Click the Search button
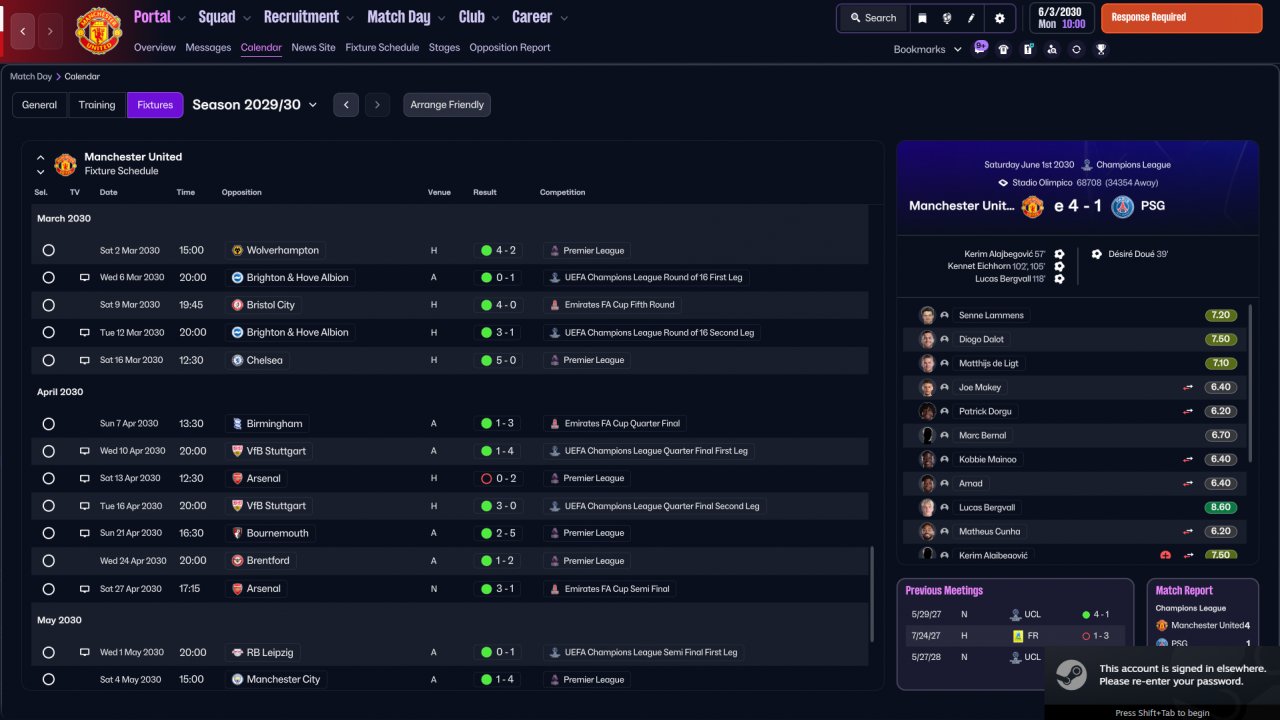Image resolution: width=1280 pixels, height=720 pixels. pos(873,18)
